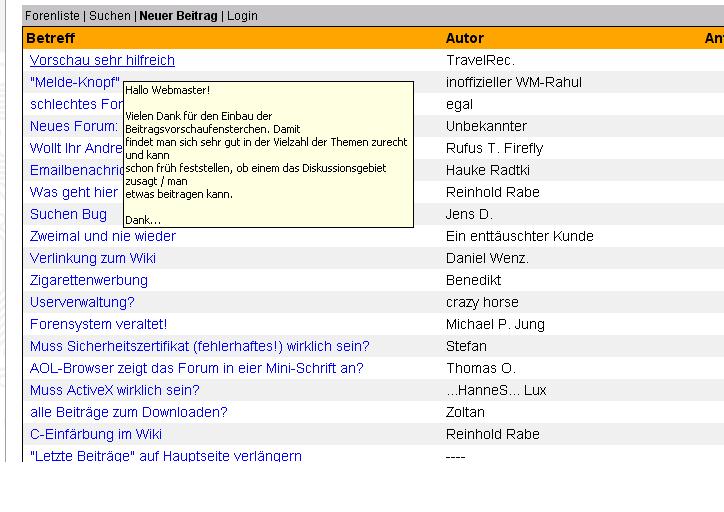
Task: Open the Forenliste navigation link
Action: (52, 16)
